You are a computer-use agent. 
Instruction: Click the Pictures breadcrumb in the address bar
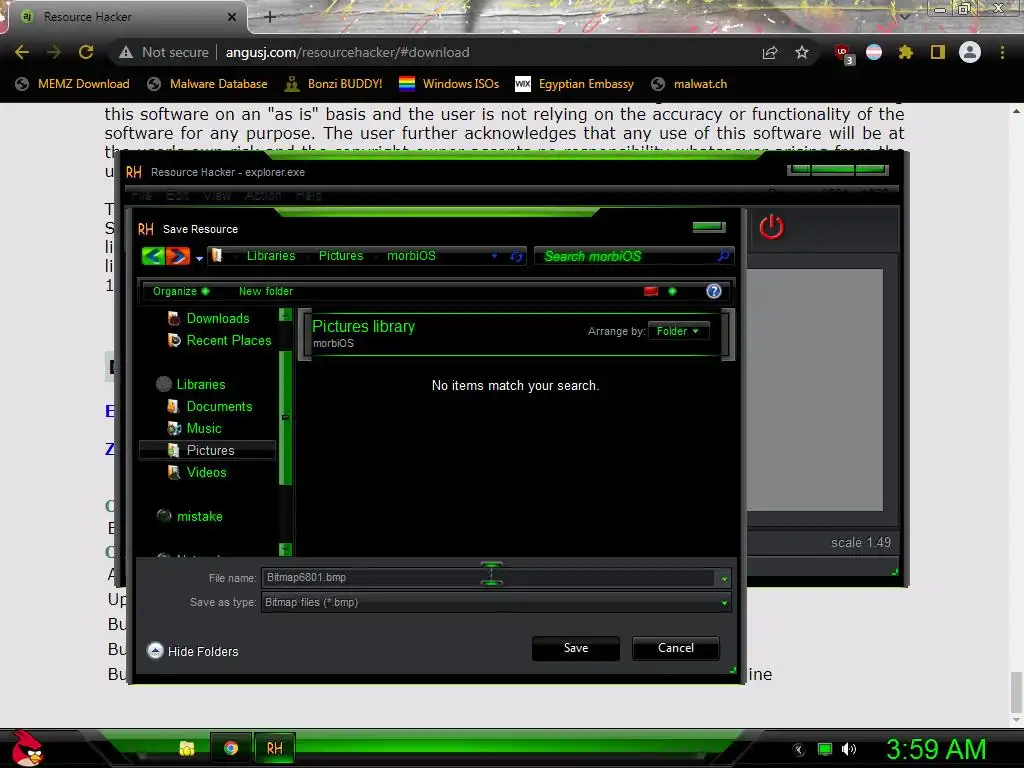pyautogui.click(x=341, y=256)
